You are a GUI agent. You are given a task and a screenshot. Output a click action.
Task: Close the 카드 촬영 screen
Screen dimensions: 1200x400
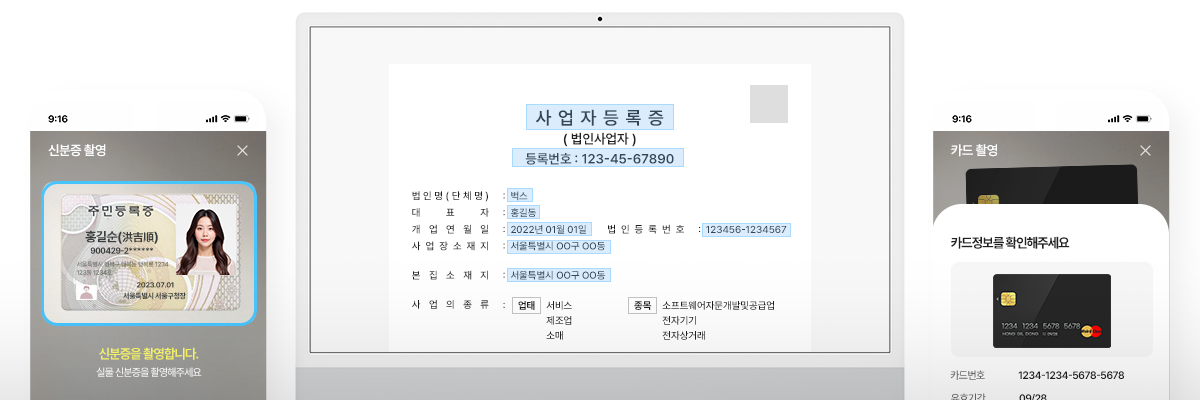point(1145,151)
